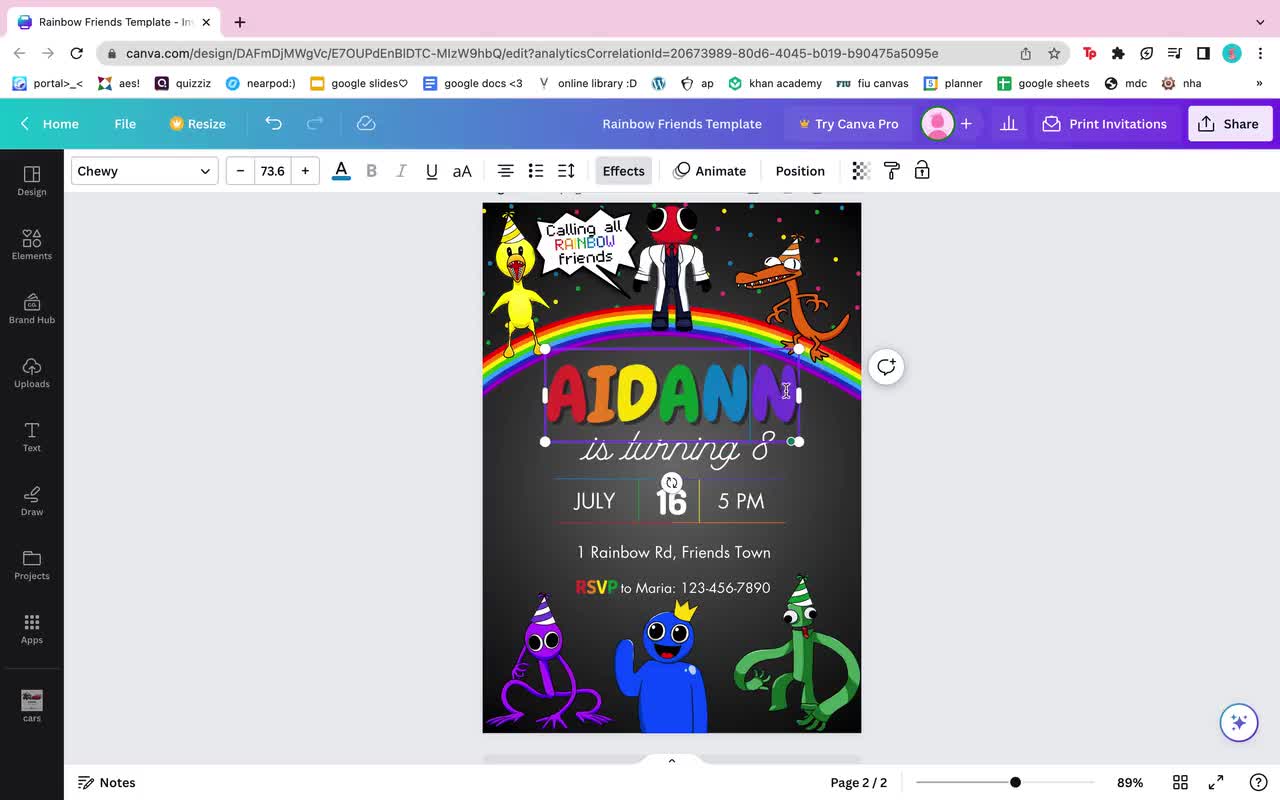Open the account profile avatar
The width and height of the screenshot is (1280, 800).
tap(937, 123)
